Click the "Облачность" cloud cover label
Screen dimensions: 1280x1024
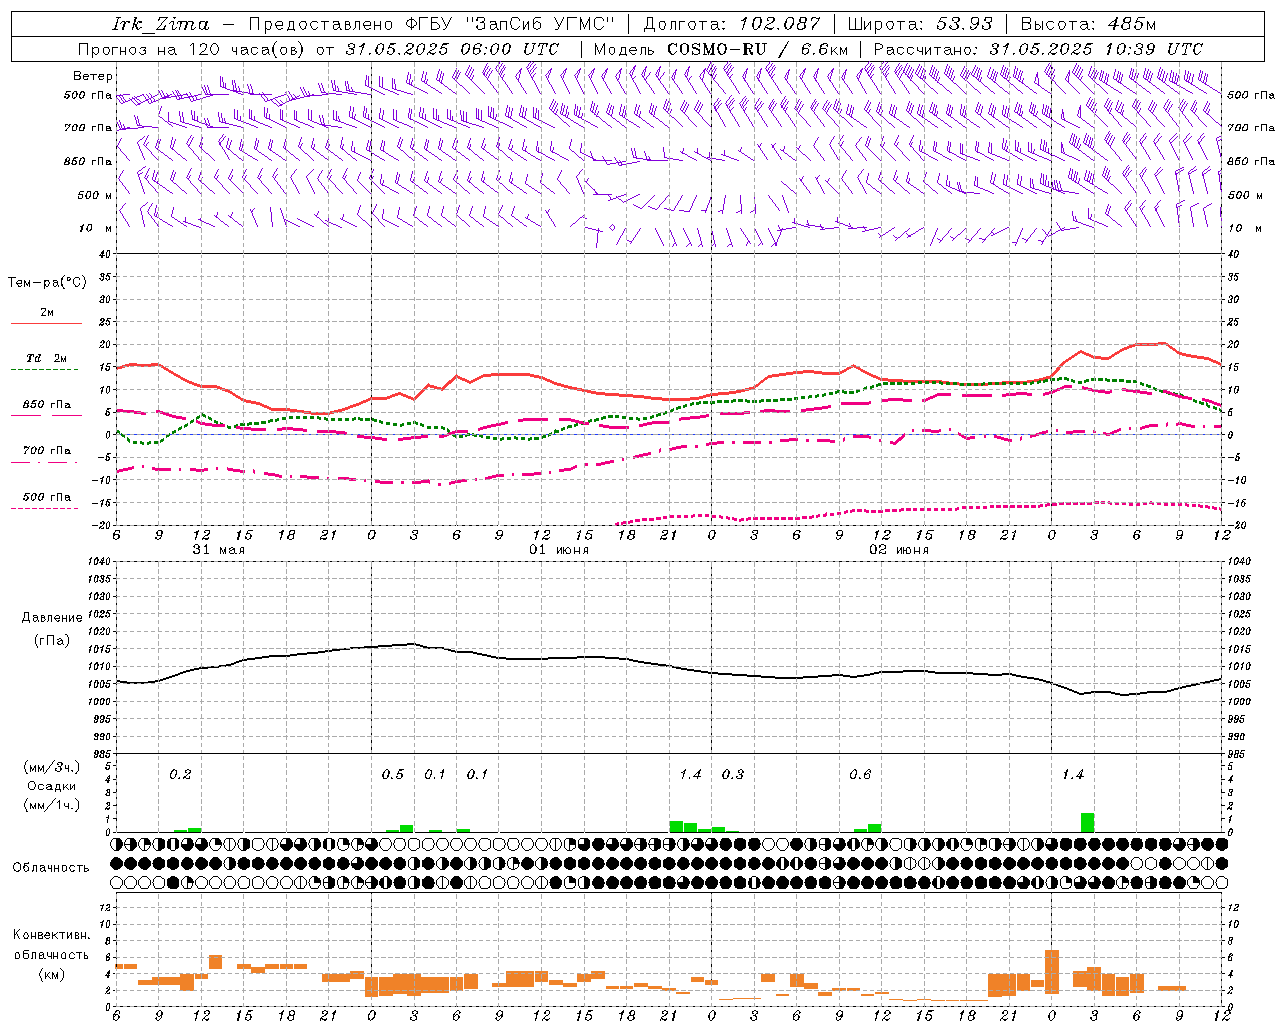51,868
